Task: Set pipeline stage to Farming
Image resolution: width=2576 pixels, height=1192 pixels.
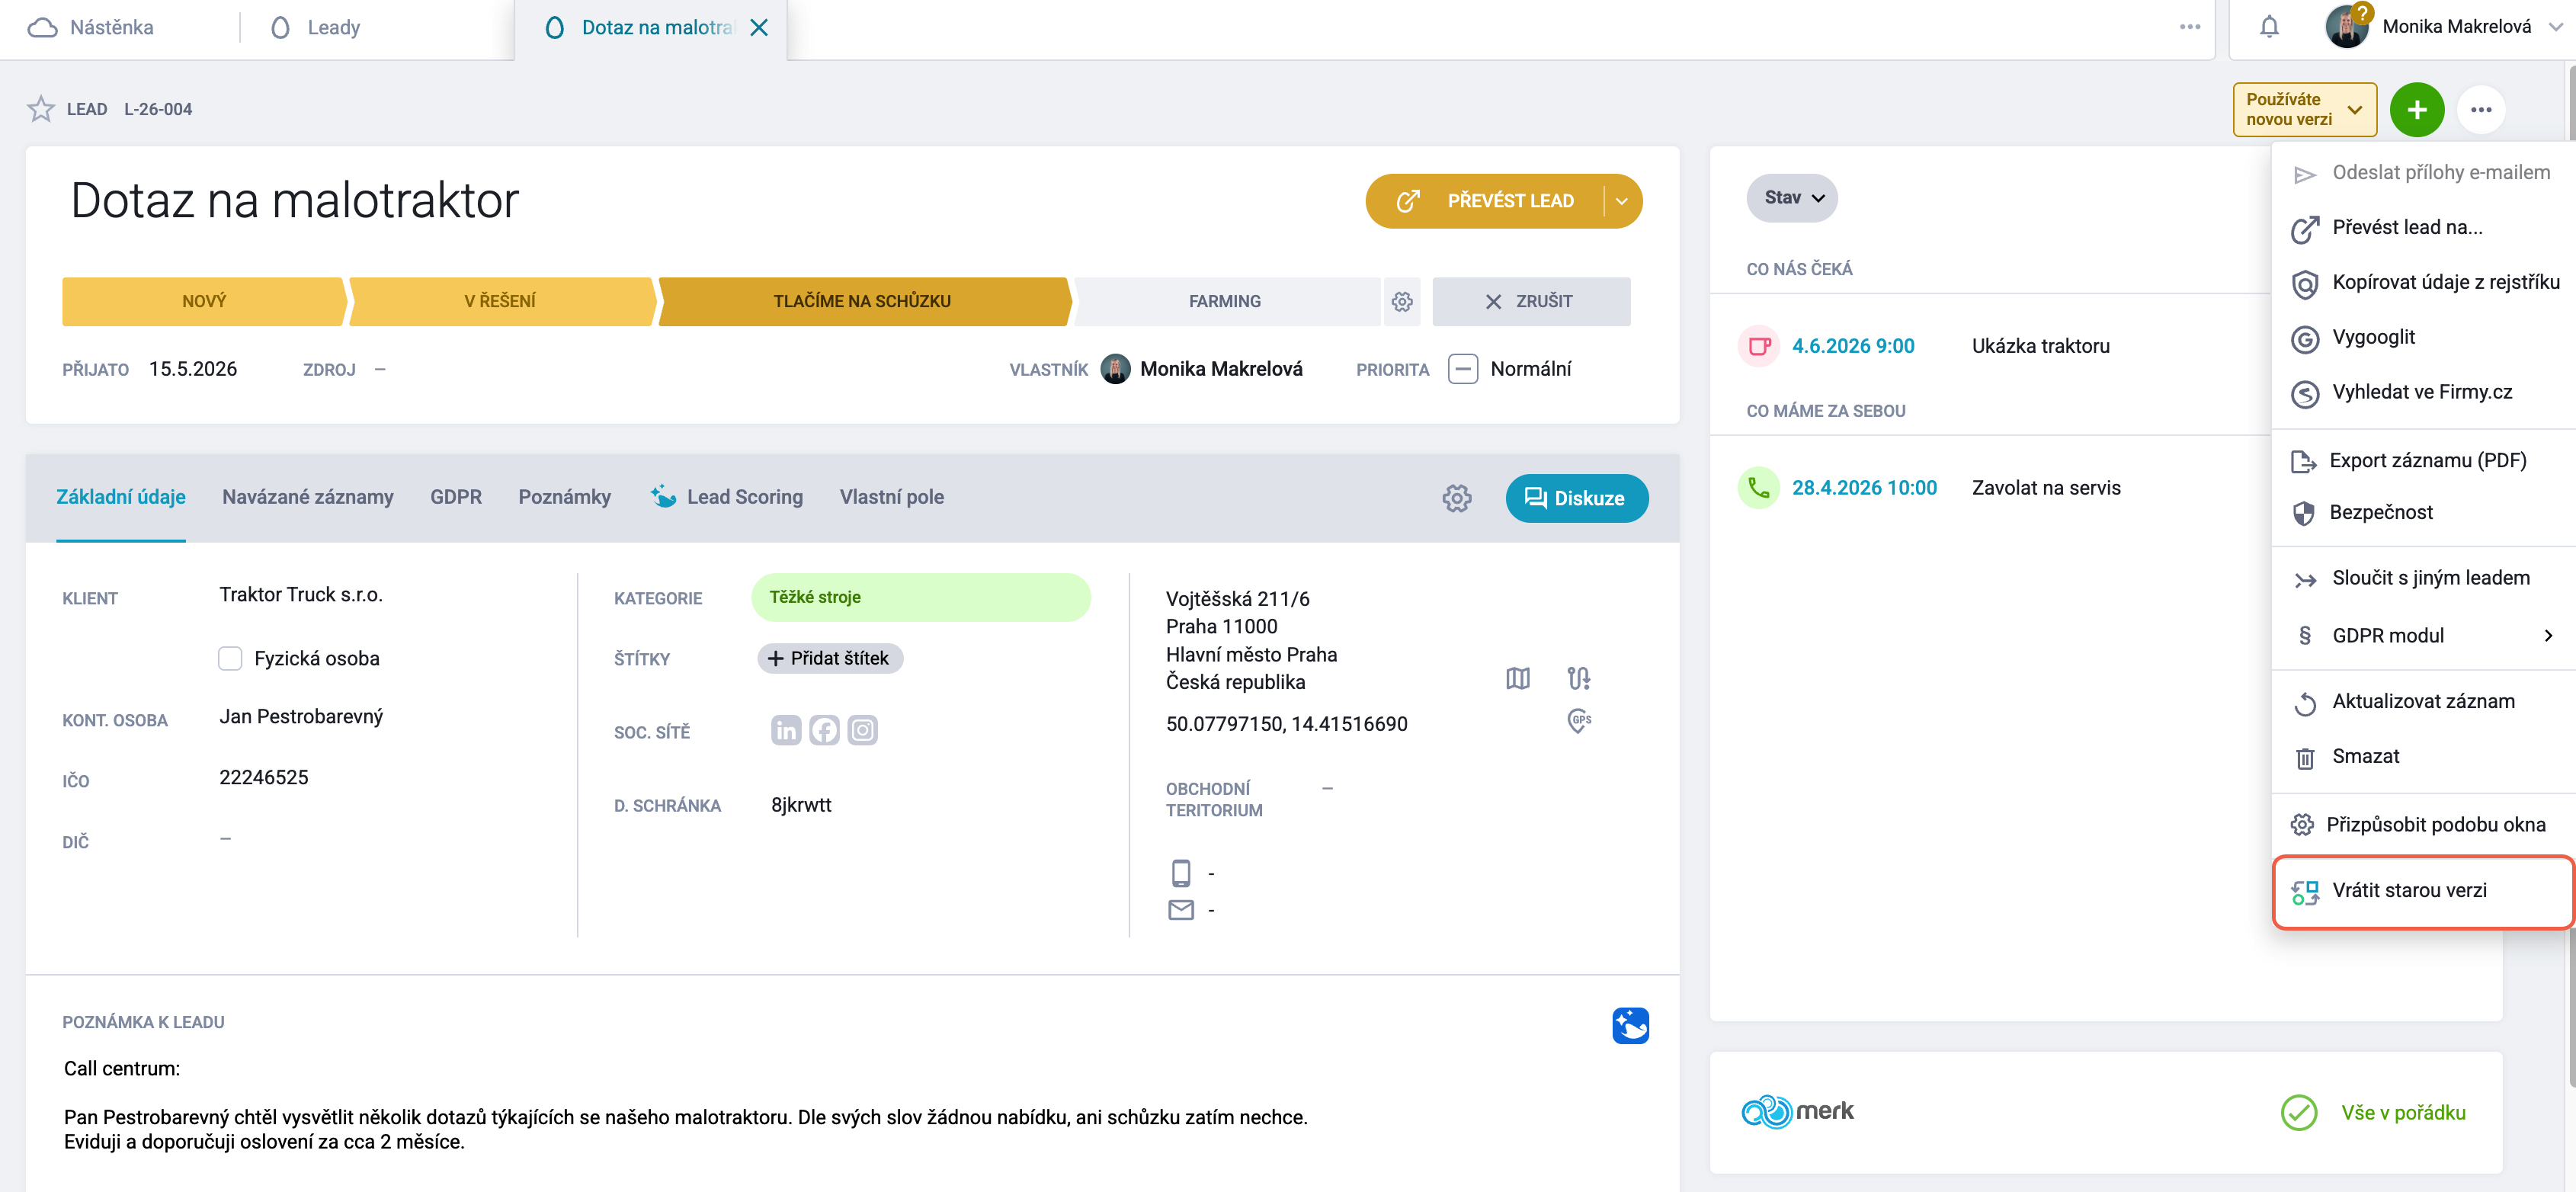Action: 1224,301
